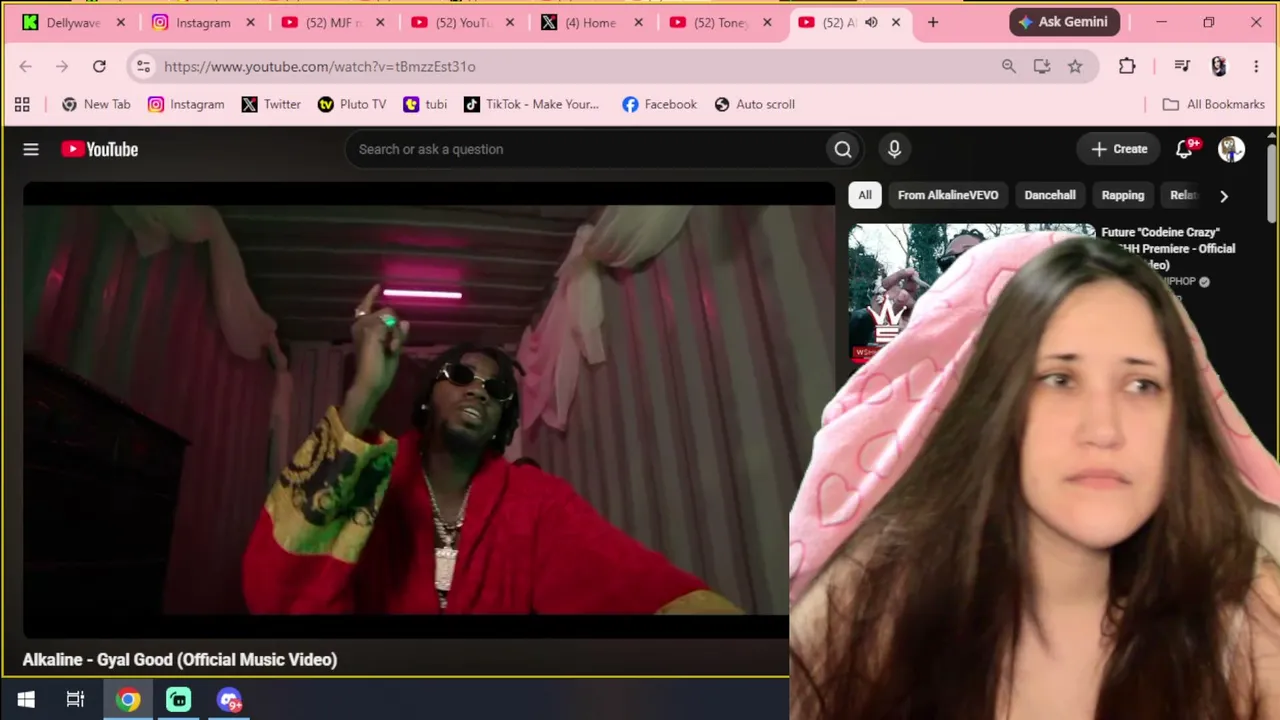Viewport: 1280px width, 720px height.
Task: Open the apps grid in the bookmarks bar
Action: click(x=22, y=104)
